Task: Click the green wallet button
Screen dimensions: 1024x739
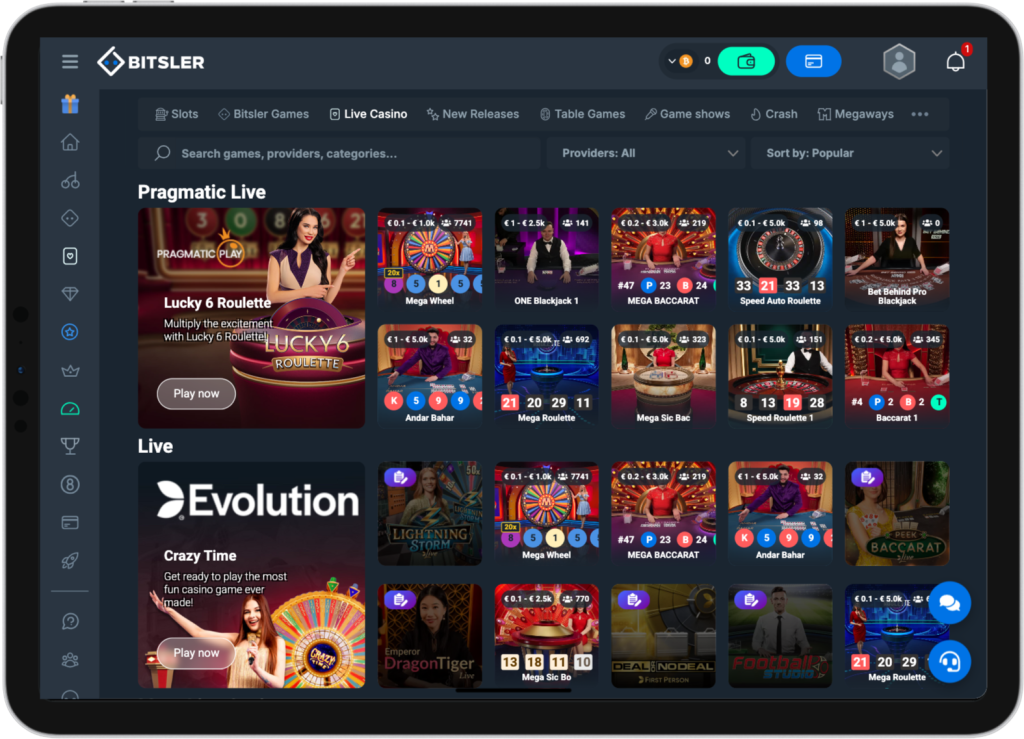Action: 746,62
